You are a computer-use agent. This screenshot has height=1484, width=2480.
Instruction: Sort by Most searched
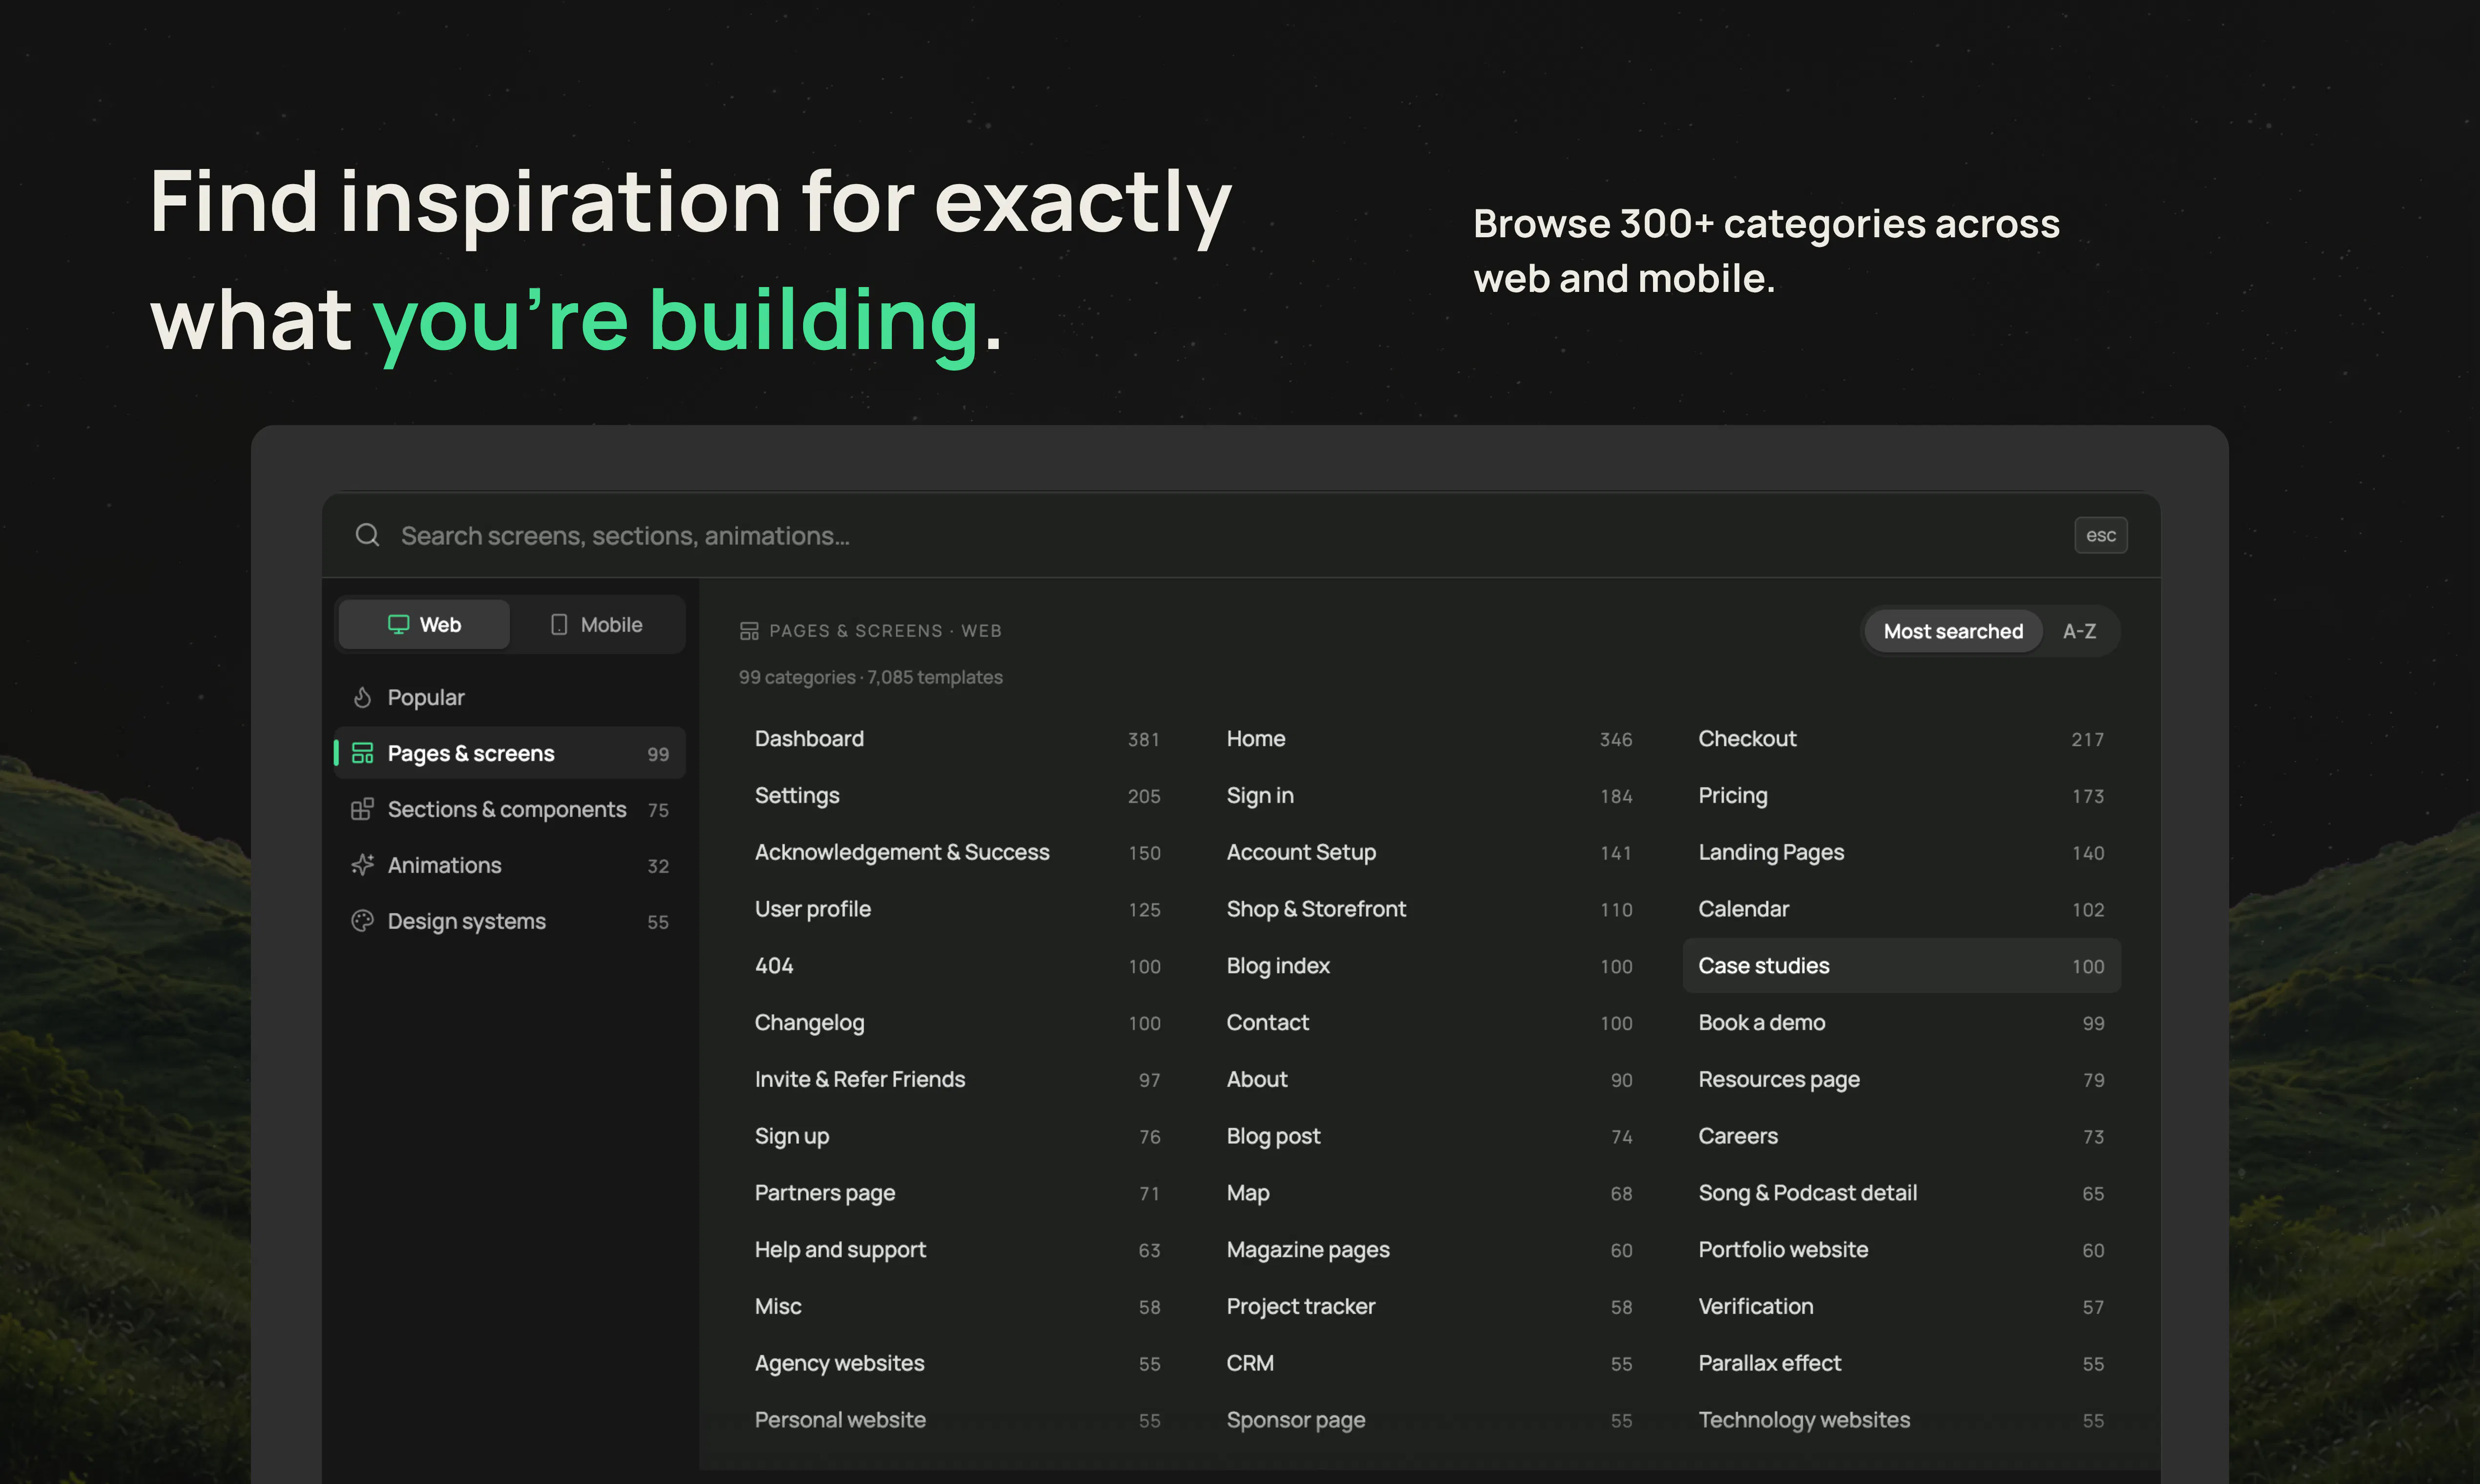1953,631
